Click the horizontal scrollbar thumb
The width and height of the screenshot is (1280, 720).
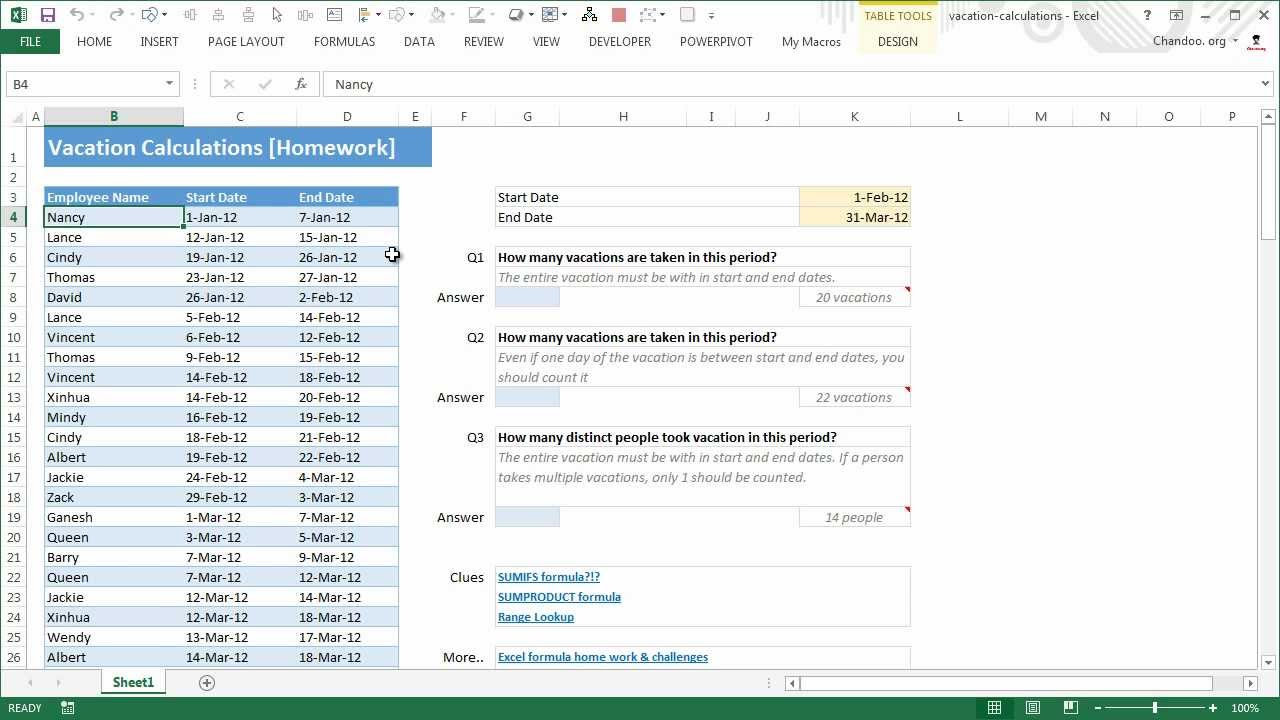click(1006, 683)
